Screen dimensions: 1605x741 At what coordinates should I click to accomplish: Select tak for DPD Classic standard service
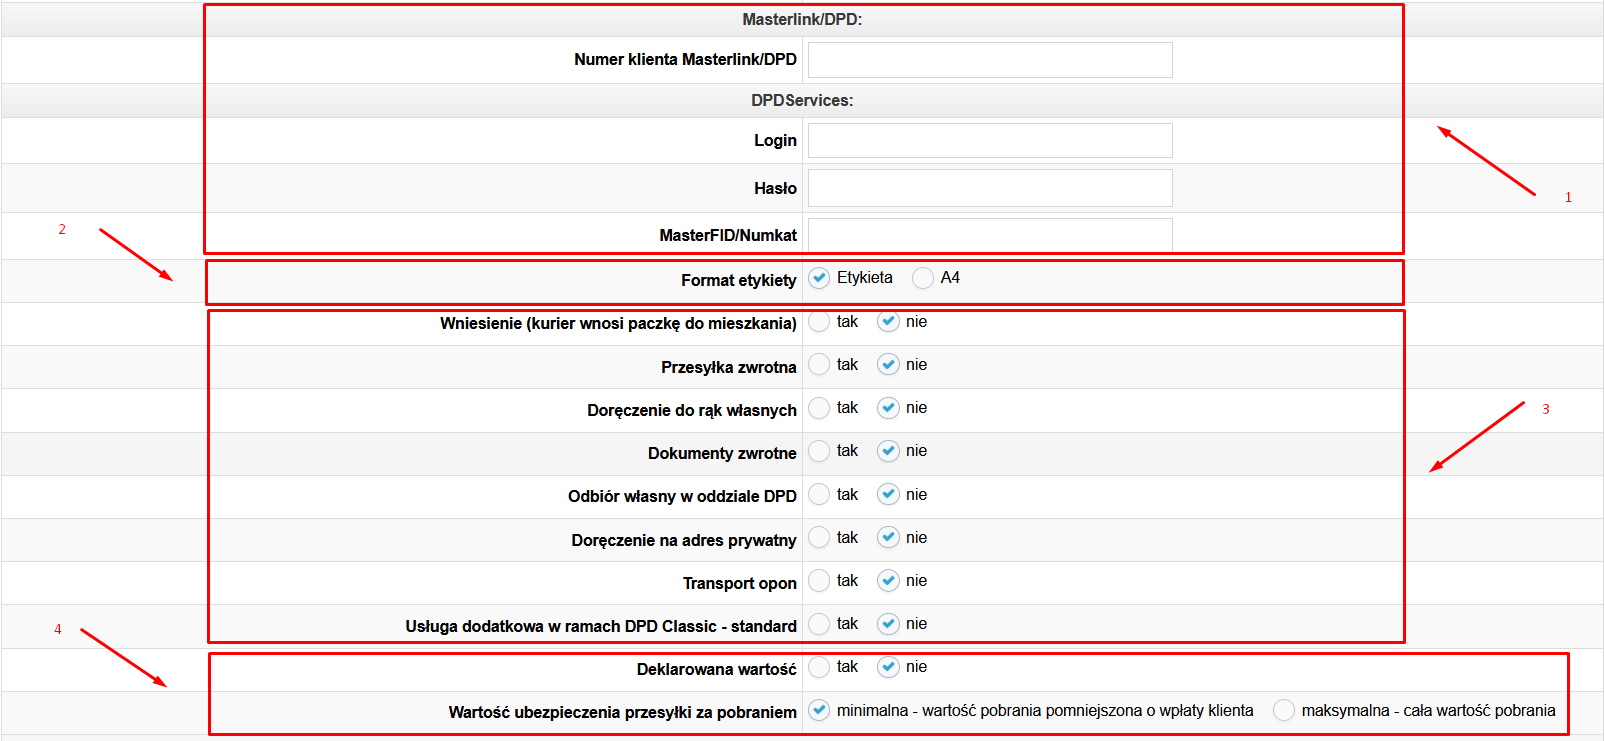click(819, 624)
